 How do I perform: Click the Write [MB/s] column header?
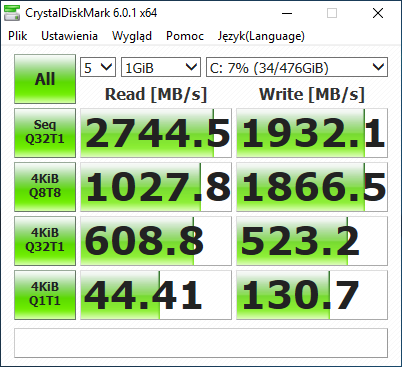(x=312, y=94)
